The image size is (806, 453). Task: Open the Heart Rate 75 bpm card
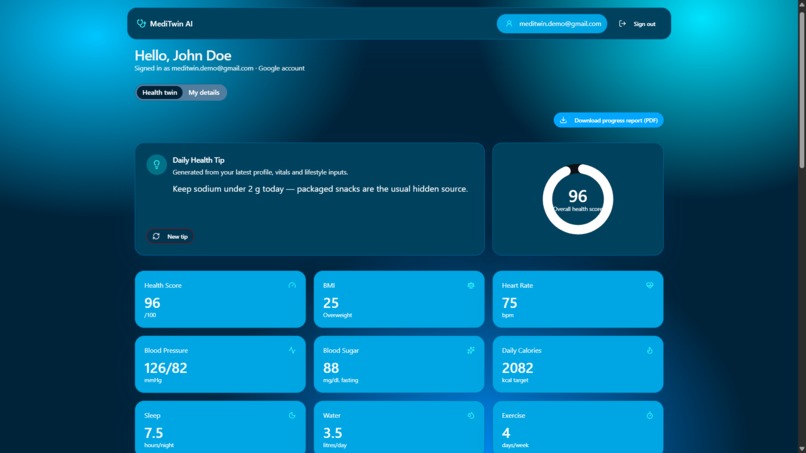pos(578,299)
